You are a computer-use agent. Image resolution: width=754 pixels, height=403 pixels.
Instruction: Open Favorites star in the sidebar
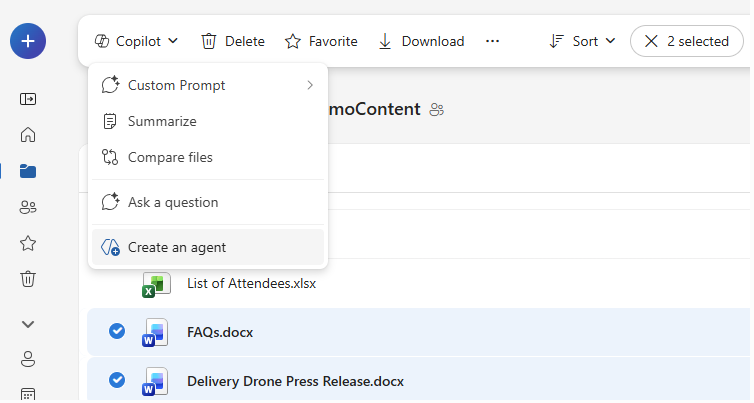pos(28,243)
